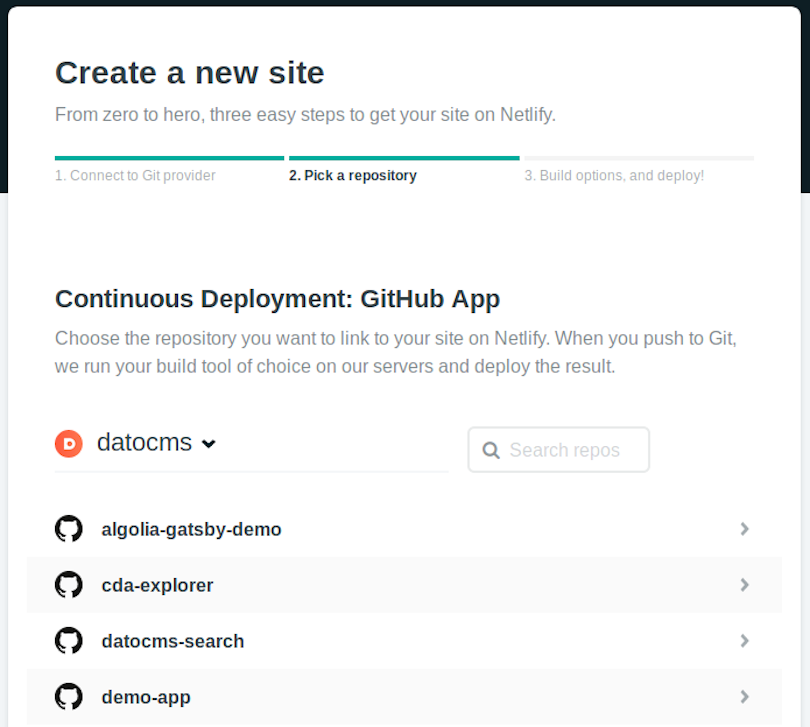810x727 pixels.
Task: Choose the demo-app repository
Action: (x=404, y=697)
